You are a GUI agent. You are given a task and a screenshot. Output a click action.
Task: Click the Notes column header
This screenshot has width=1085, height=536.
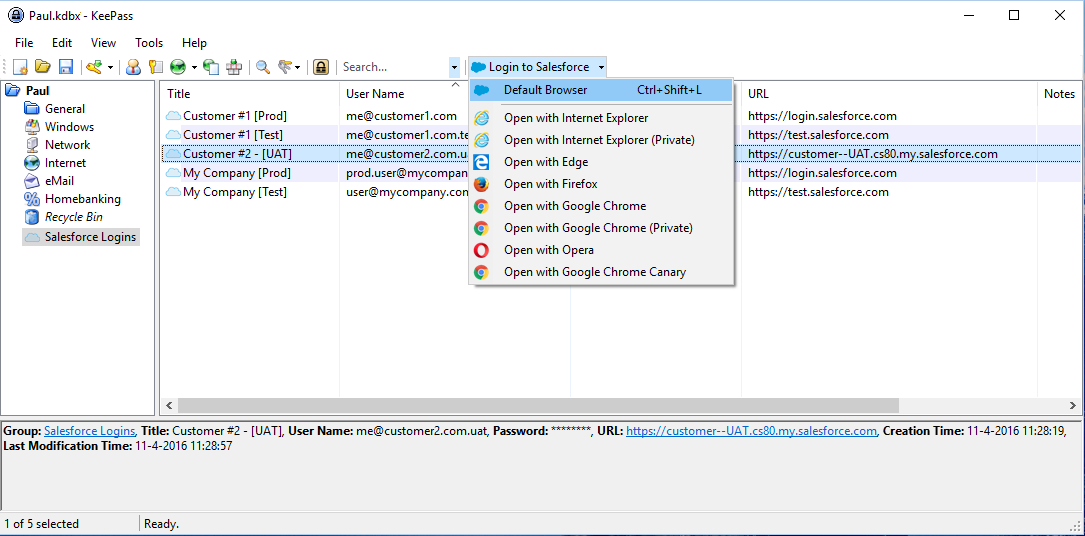[x=1059, y=94]
